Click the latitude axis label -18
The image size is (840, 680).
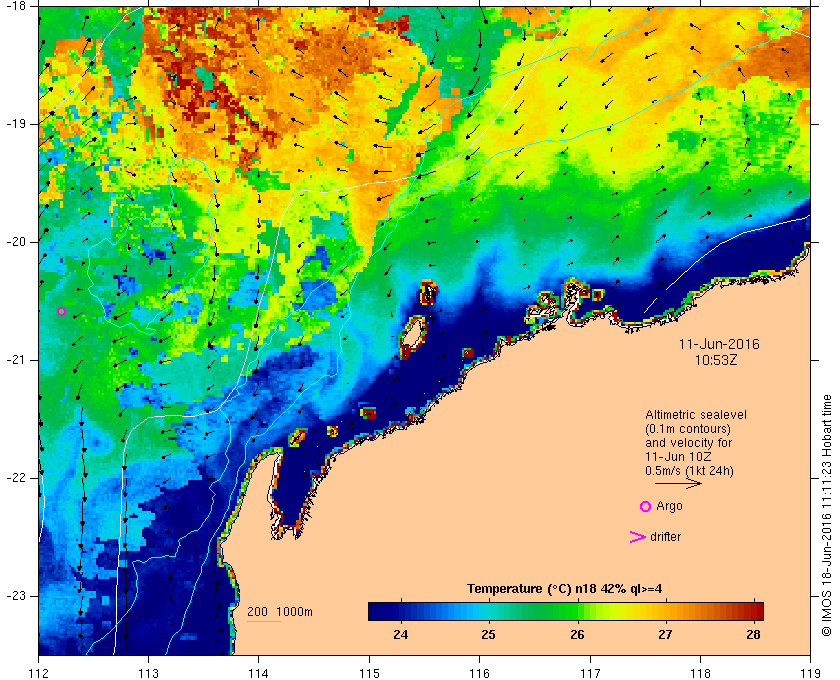coord(16,6)
